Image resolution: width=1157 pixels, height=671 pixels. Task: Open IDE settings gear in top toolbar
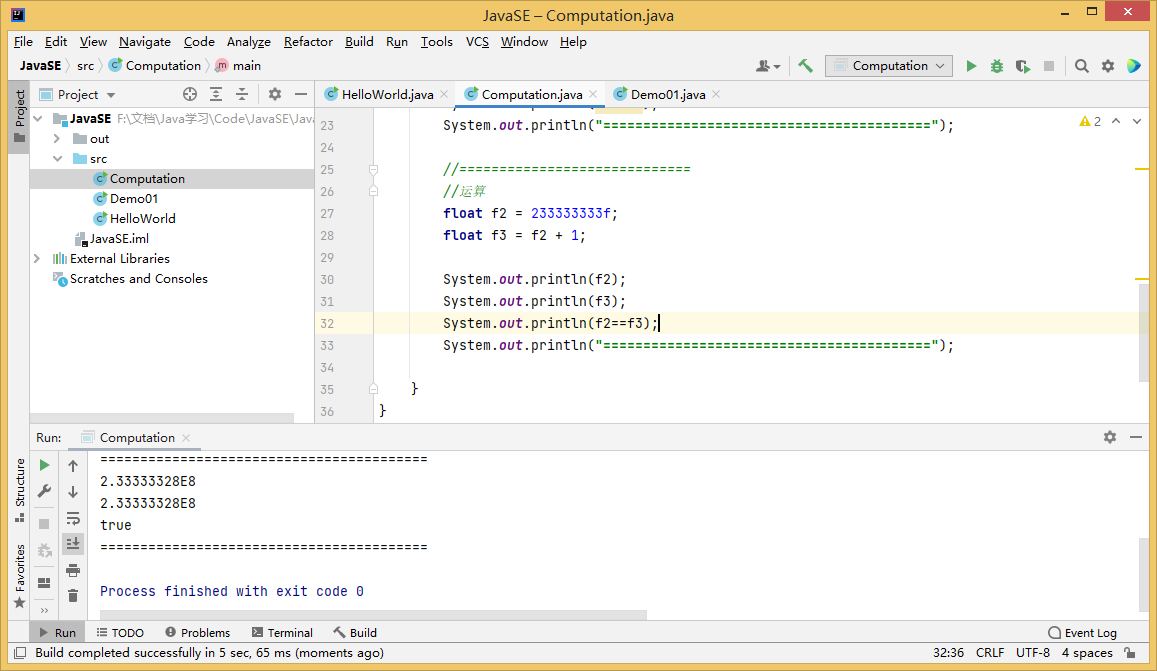point(1108,66)
